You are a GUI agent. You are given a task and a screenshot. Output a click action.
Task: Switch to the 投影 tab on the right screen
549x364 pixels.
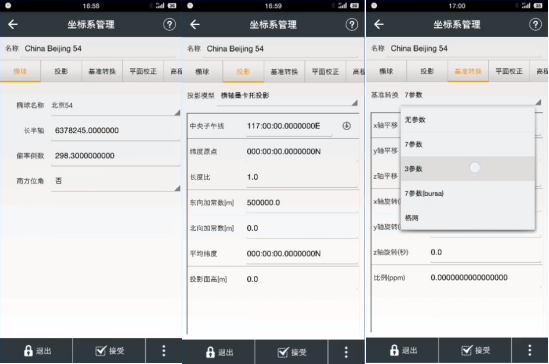[x=427, y=71]
